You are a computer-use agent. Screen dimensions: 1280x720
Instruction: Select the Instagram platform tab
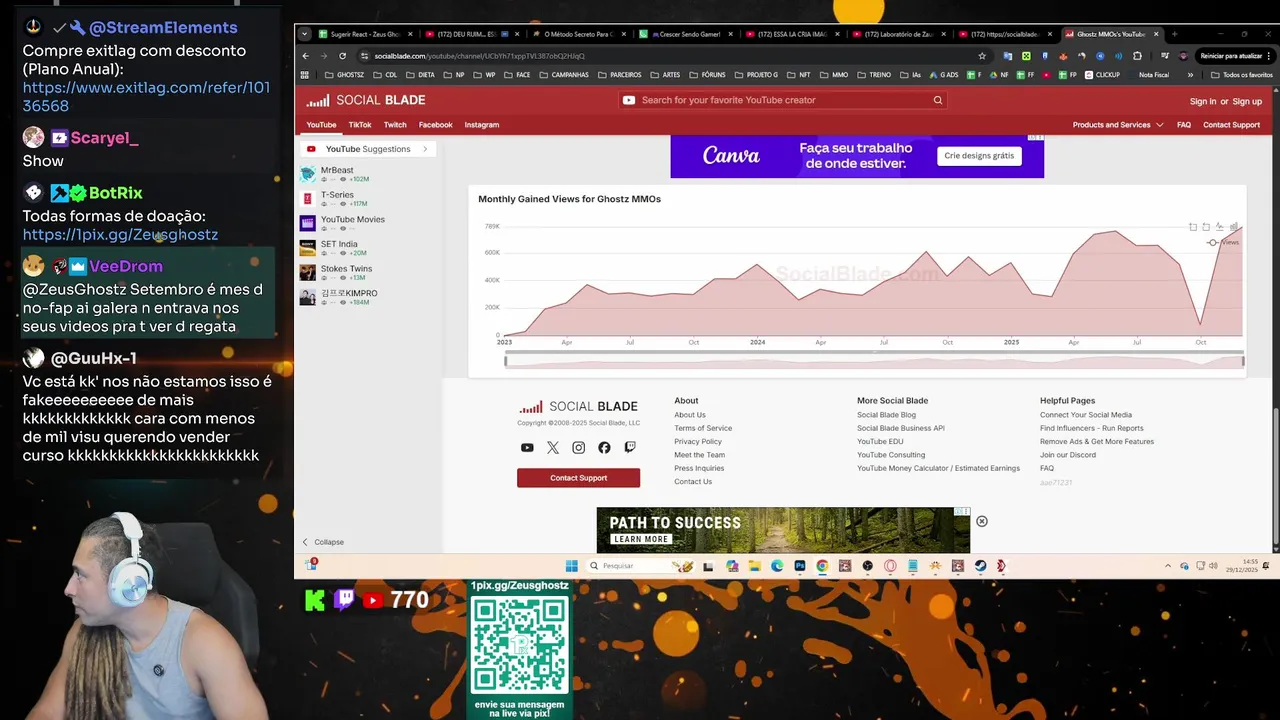(x=482, y=125)
